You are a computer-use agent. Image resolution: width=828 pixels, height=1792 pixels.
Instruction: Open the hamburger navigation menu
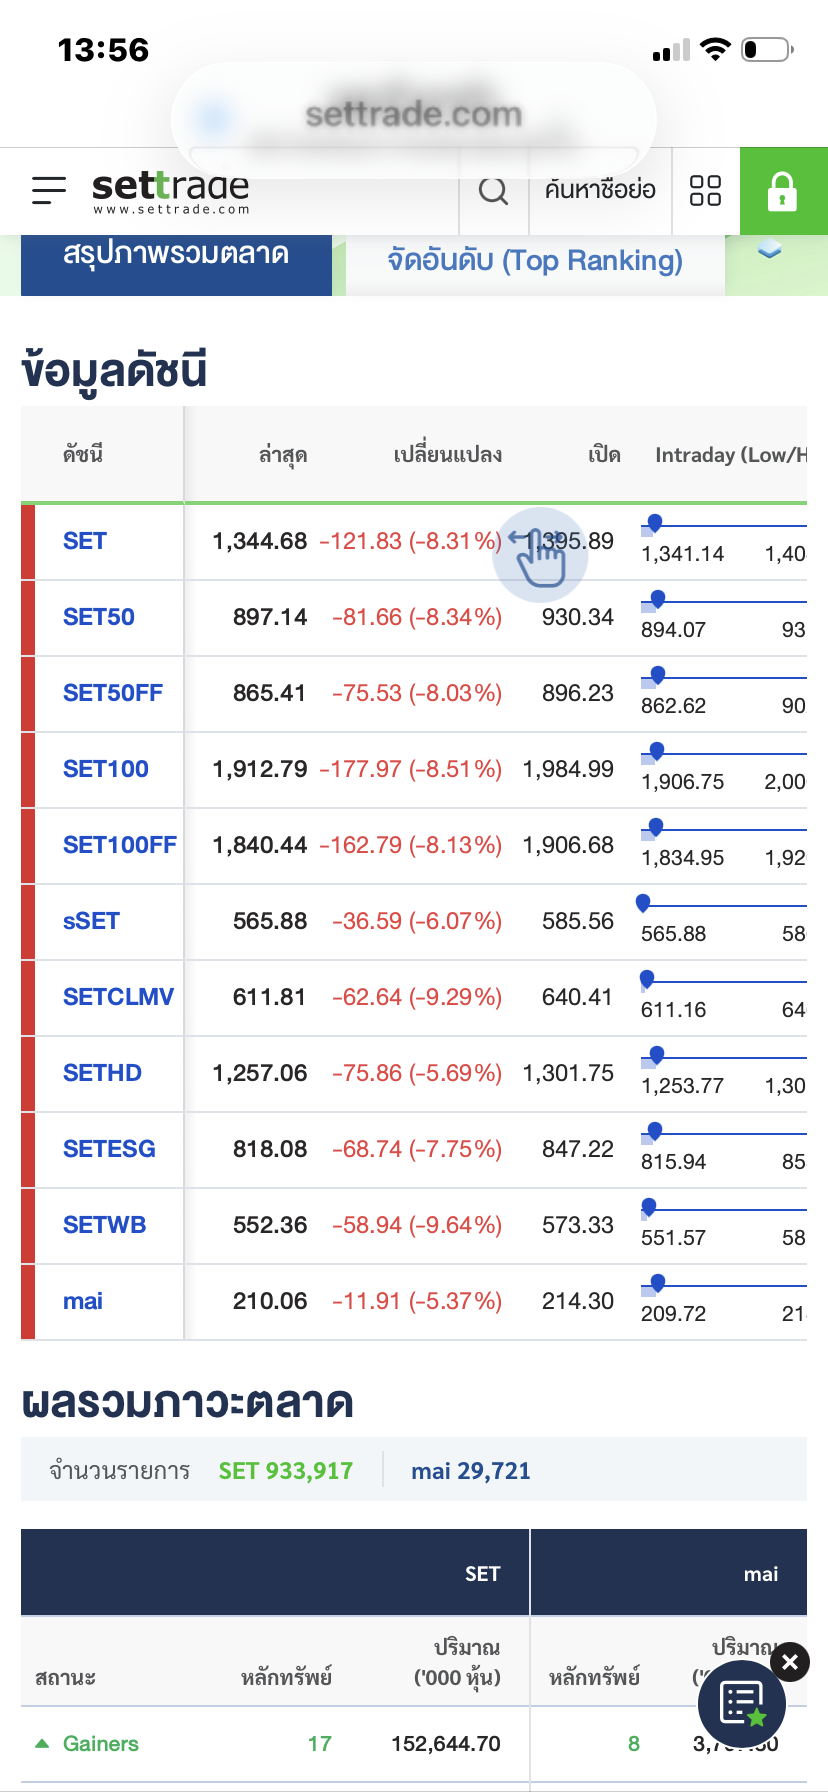click(48, 190)
